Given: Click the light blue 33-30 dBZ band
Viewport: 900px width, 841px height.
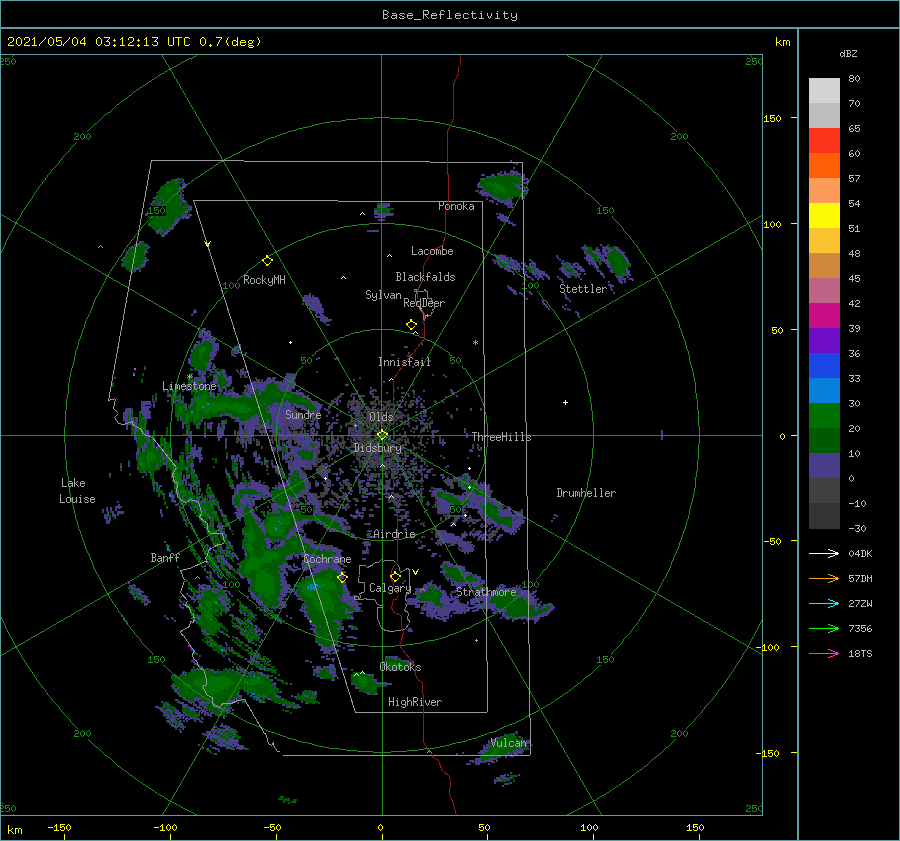Looking at the screenshot, I should 824,390.
